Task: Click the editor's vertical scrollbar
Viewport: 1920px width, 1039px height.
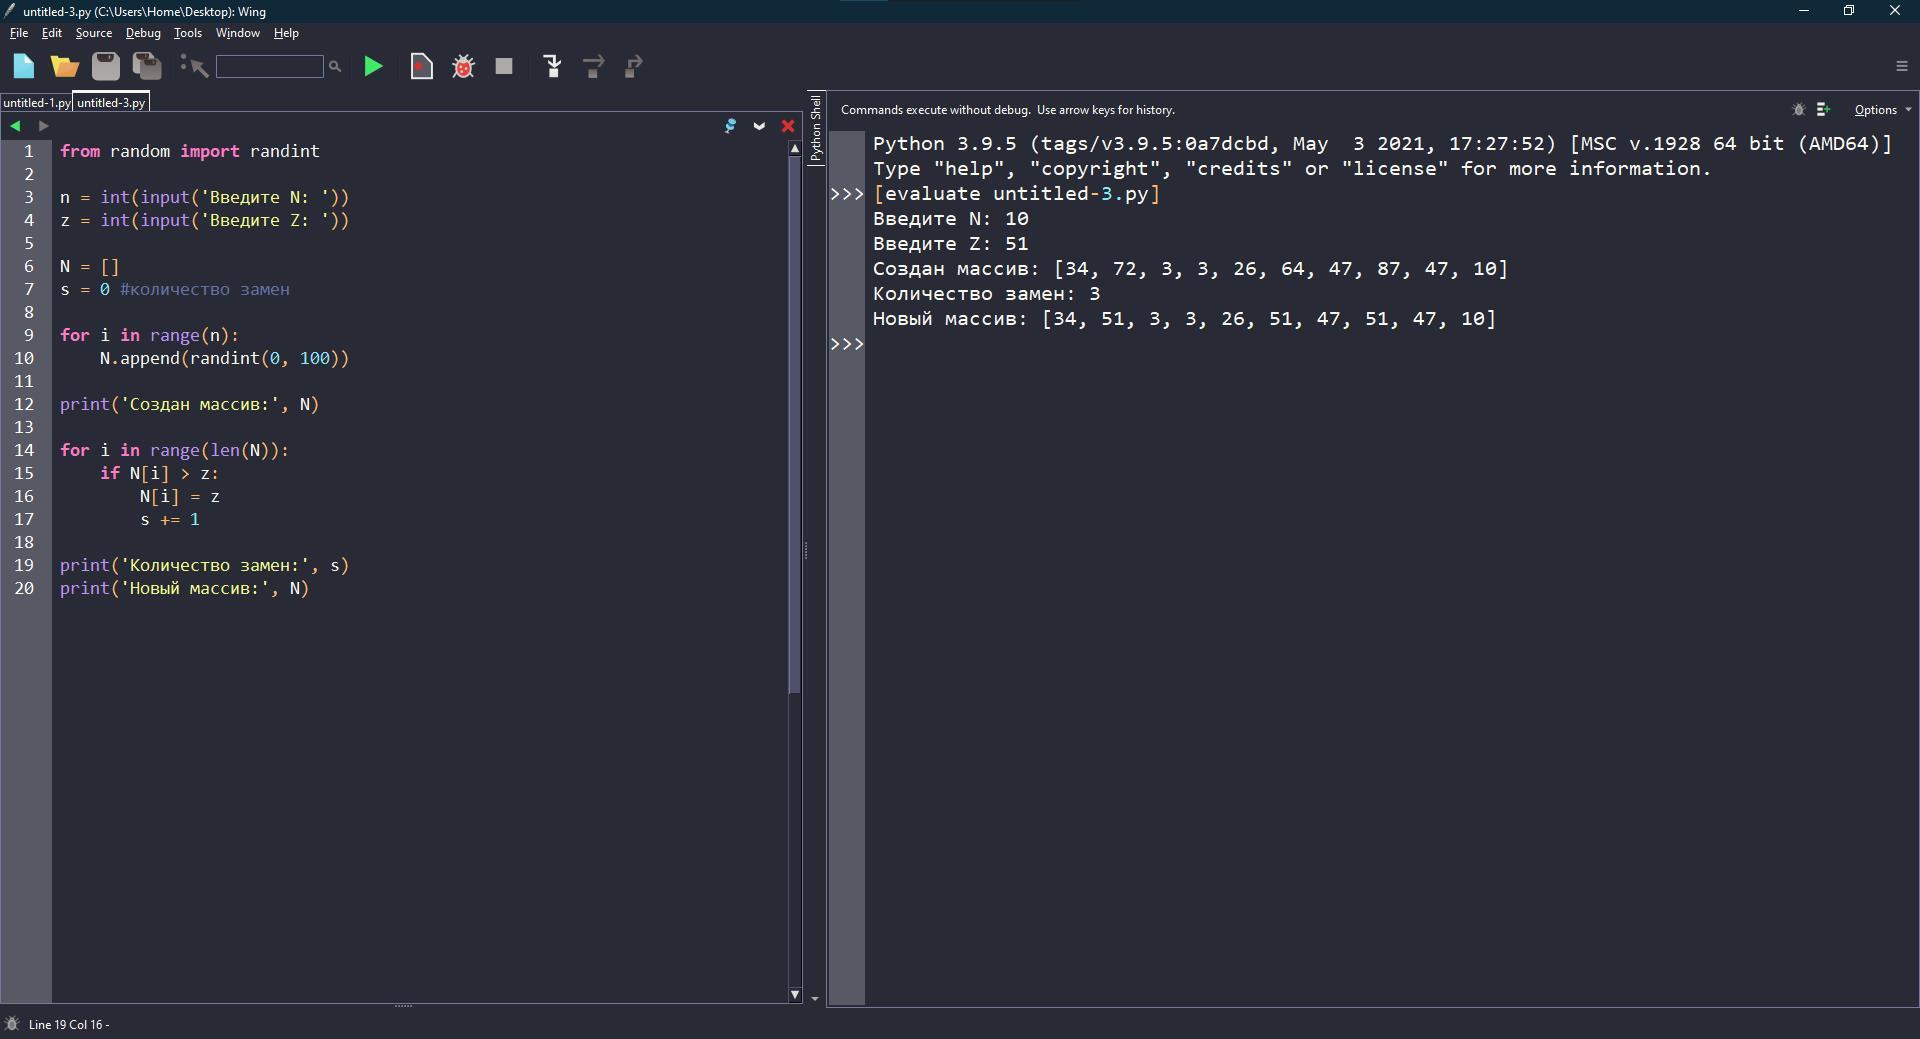Action: coord(795,420)
